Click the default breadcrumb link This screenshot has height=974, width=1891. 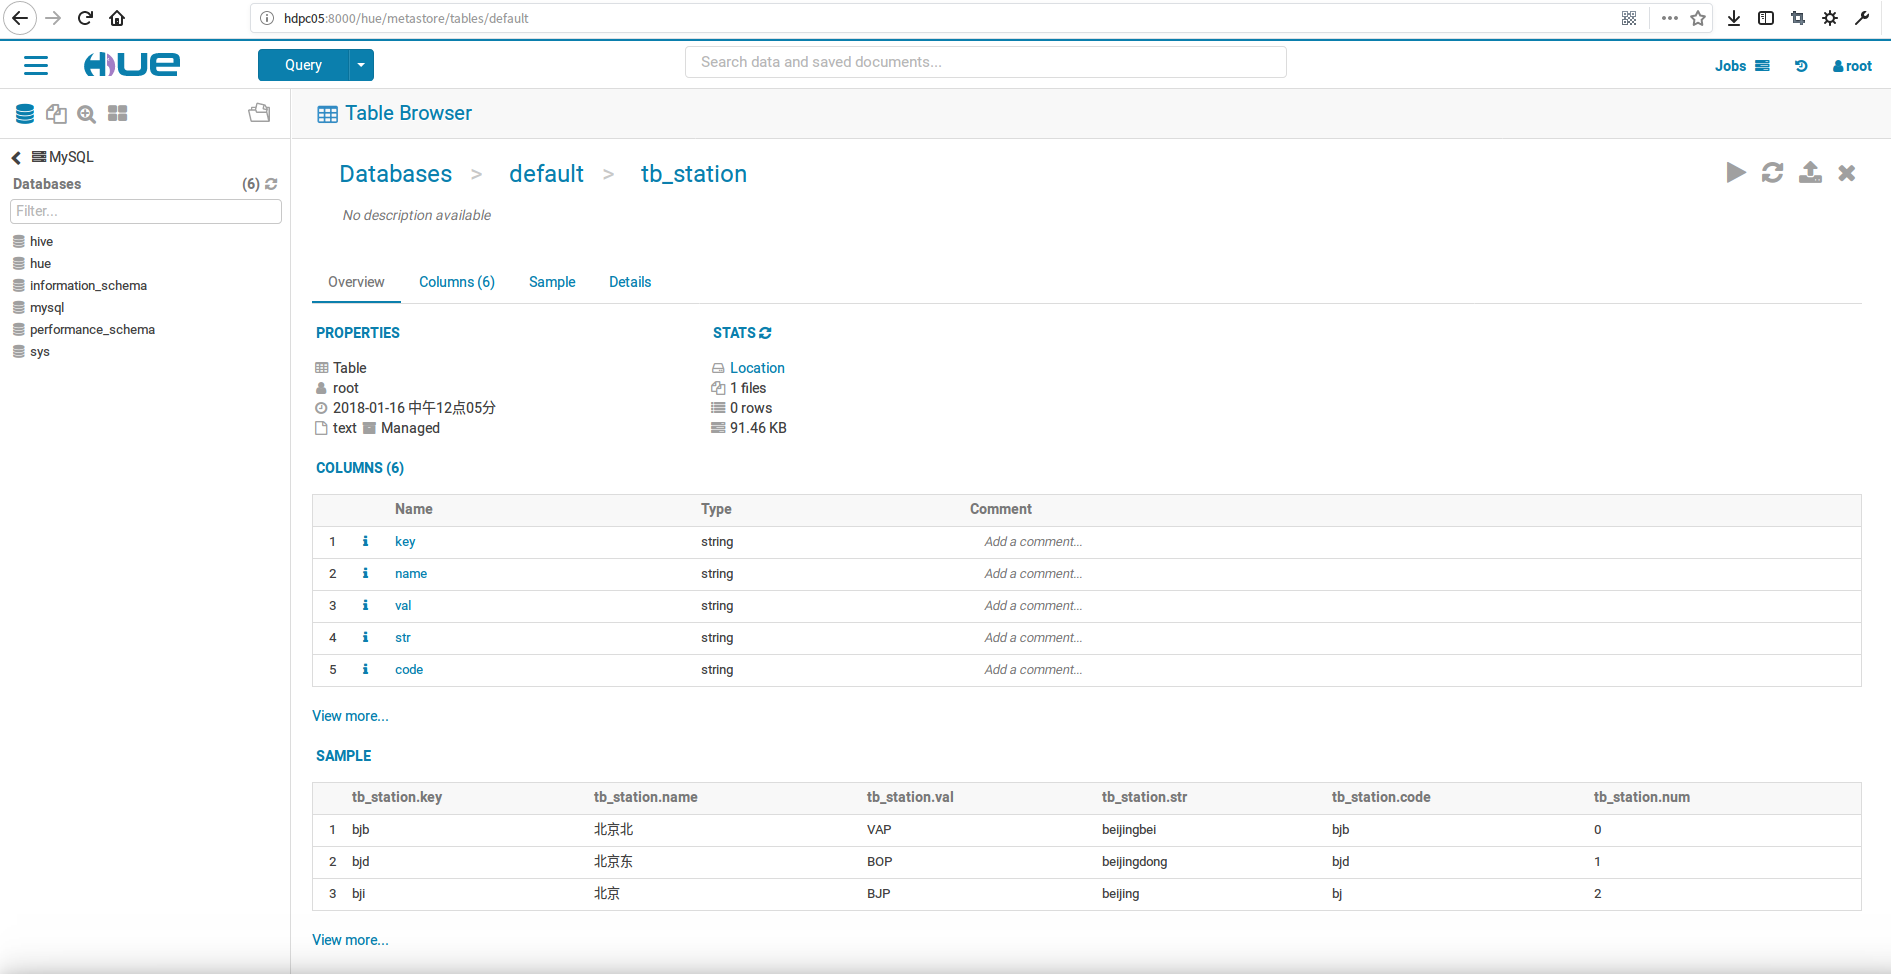546,174
